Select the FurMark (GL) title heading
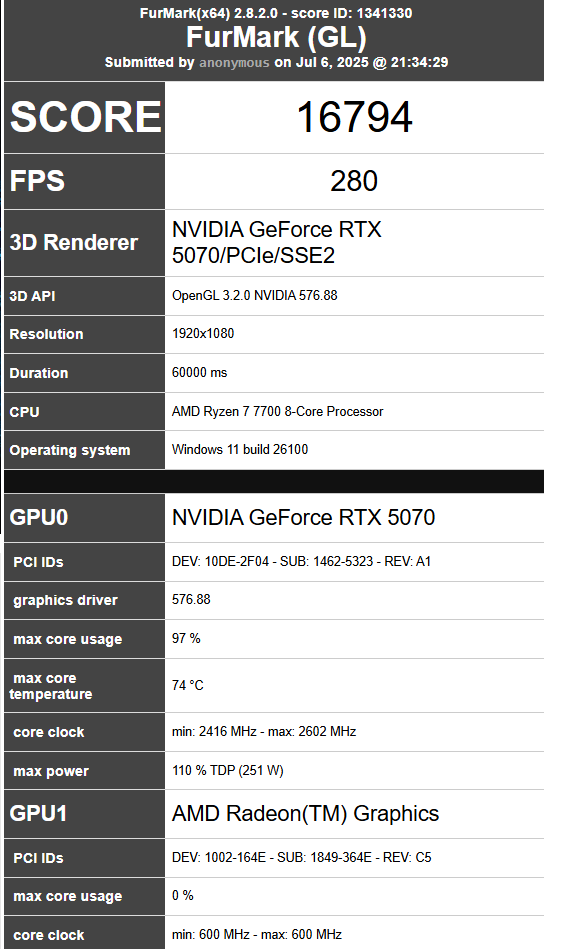Screen dimensions: 561x949 point(276,37)
